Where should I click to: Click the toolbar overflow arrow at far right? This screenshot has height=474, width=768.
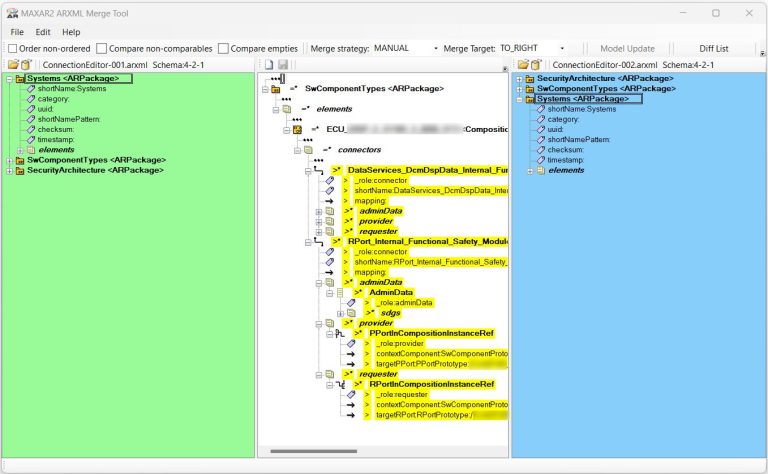[762, 52]
